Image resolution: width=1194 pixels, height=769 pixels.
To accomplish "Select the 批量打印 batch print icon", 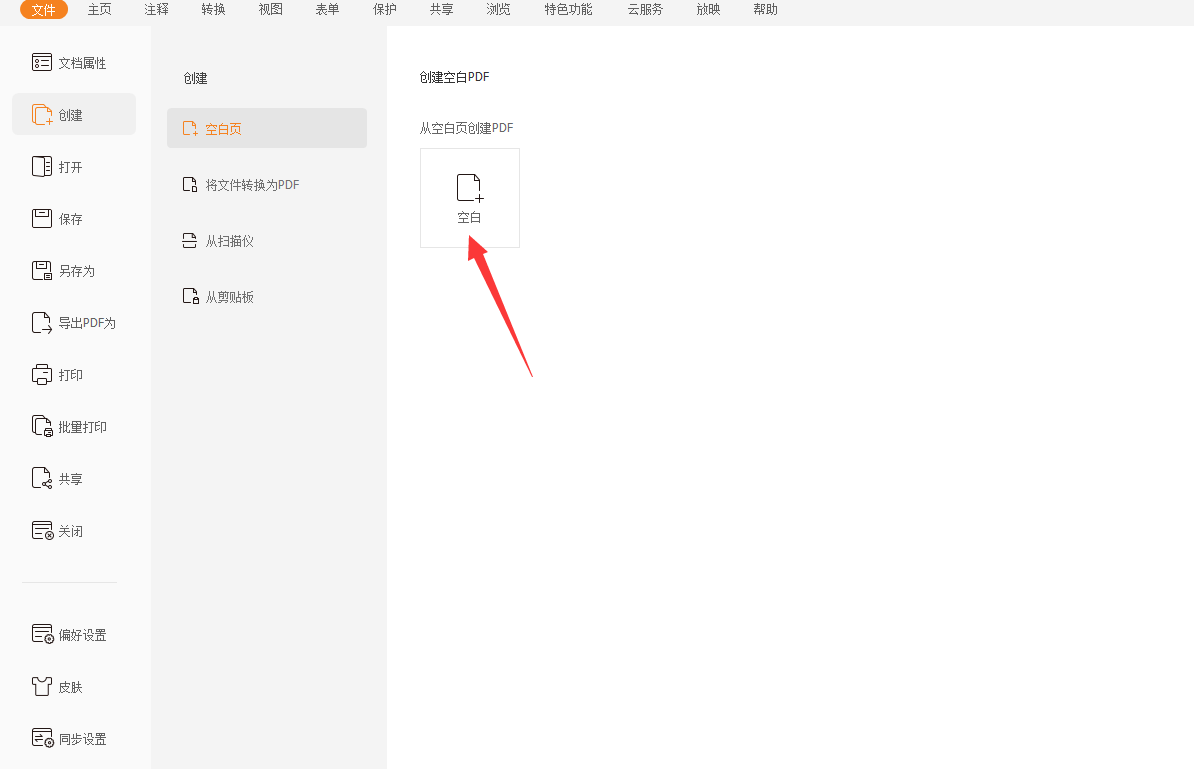I will tap(42, 427).
